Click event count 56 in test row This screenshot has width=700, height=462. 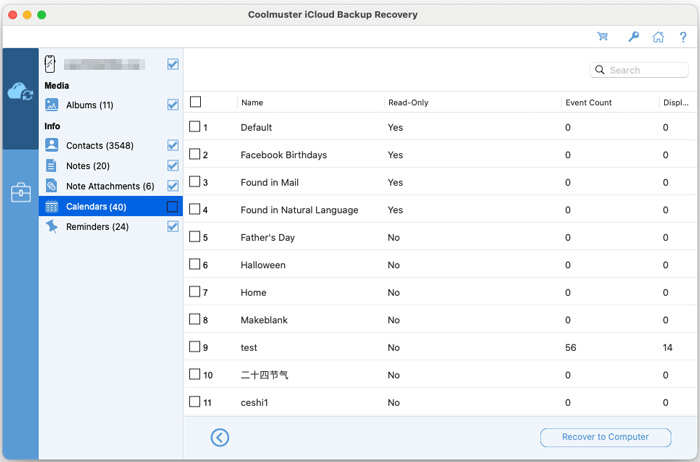tap(571, 347)
